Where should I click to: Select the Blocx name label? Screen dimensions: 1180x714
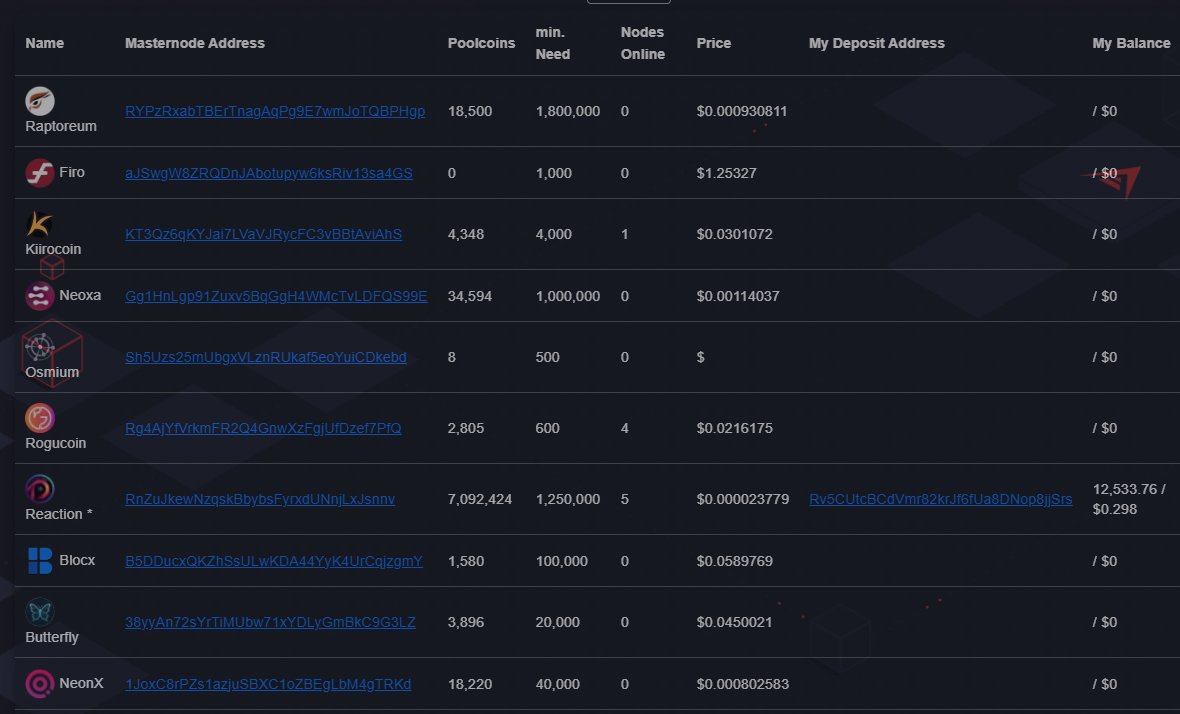click(x=77, y=561)
